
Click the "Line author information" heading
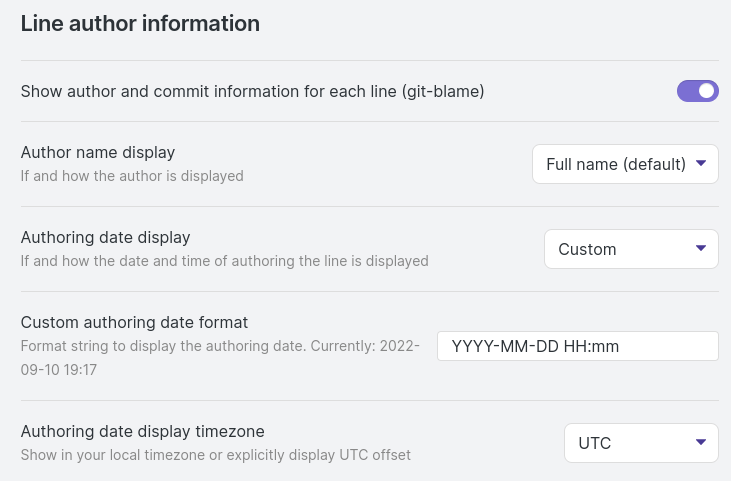(x=140, y=24)
